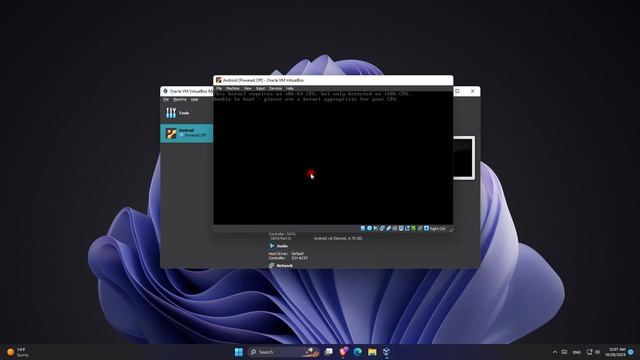Open the Windows Start menu

(239, 352)
